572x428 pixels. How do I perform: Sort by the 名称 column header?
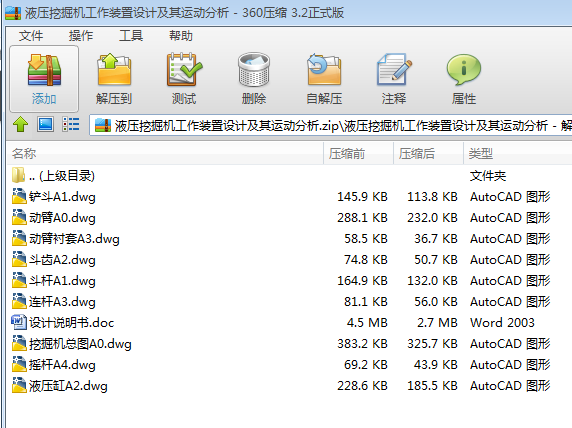click(165, 153)
